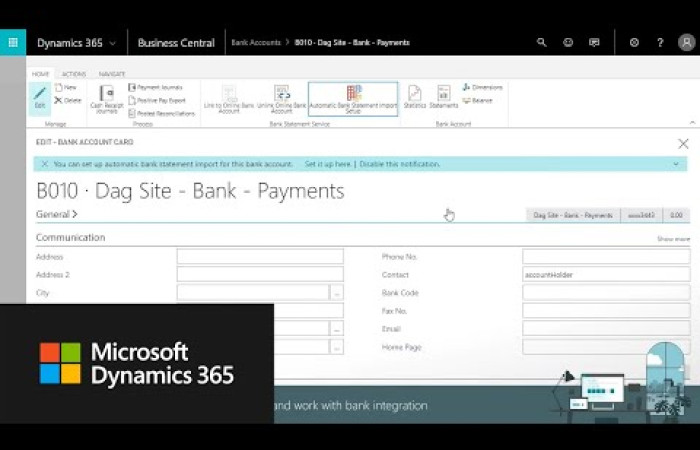Dismiss the notification with X

[x=45, y=164]
